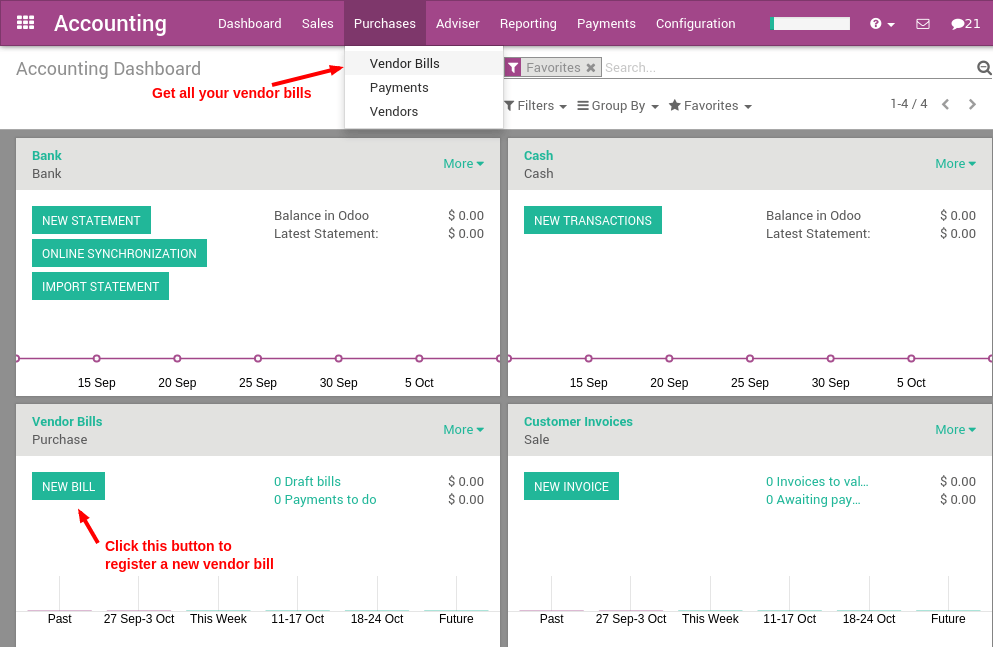This screenshot has height=647, width=993.
Task: Open the Favorites dropdown in search bar
Action: (x=710, y=105)
